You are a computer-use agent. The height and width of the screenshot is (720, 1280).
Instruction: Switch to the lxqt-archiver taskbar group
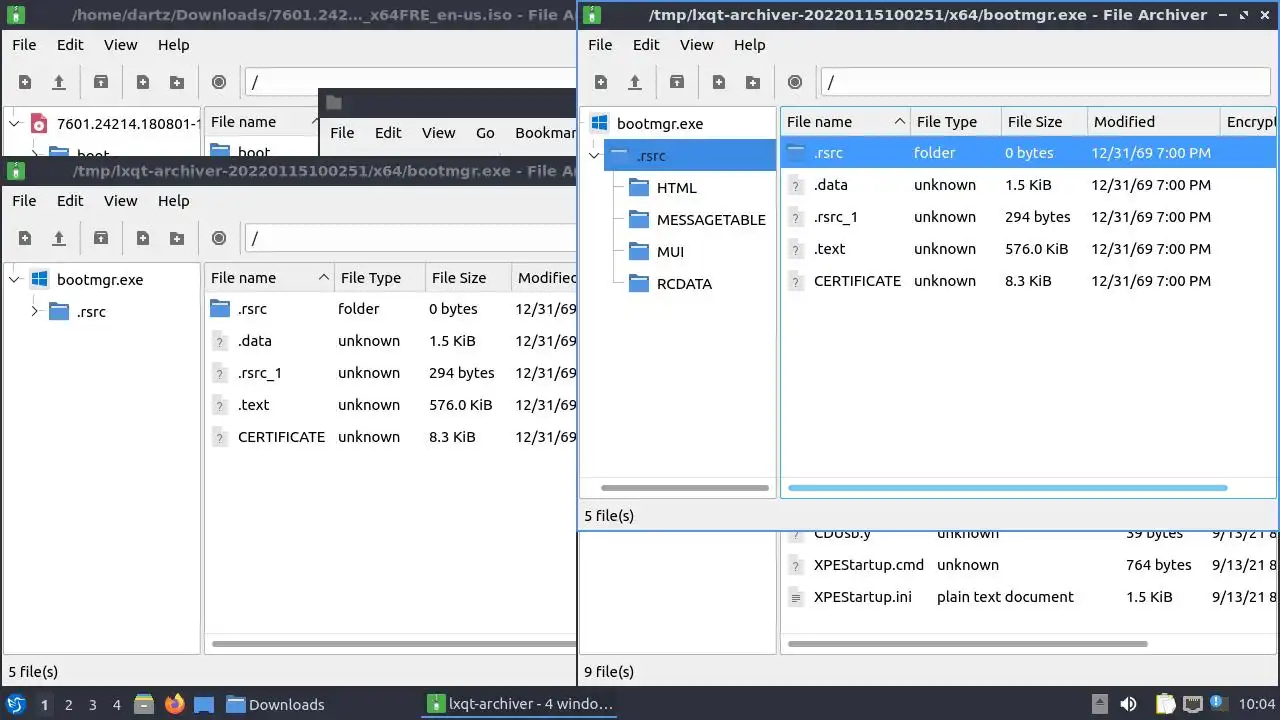click(x=520, y=704)
